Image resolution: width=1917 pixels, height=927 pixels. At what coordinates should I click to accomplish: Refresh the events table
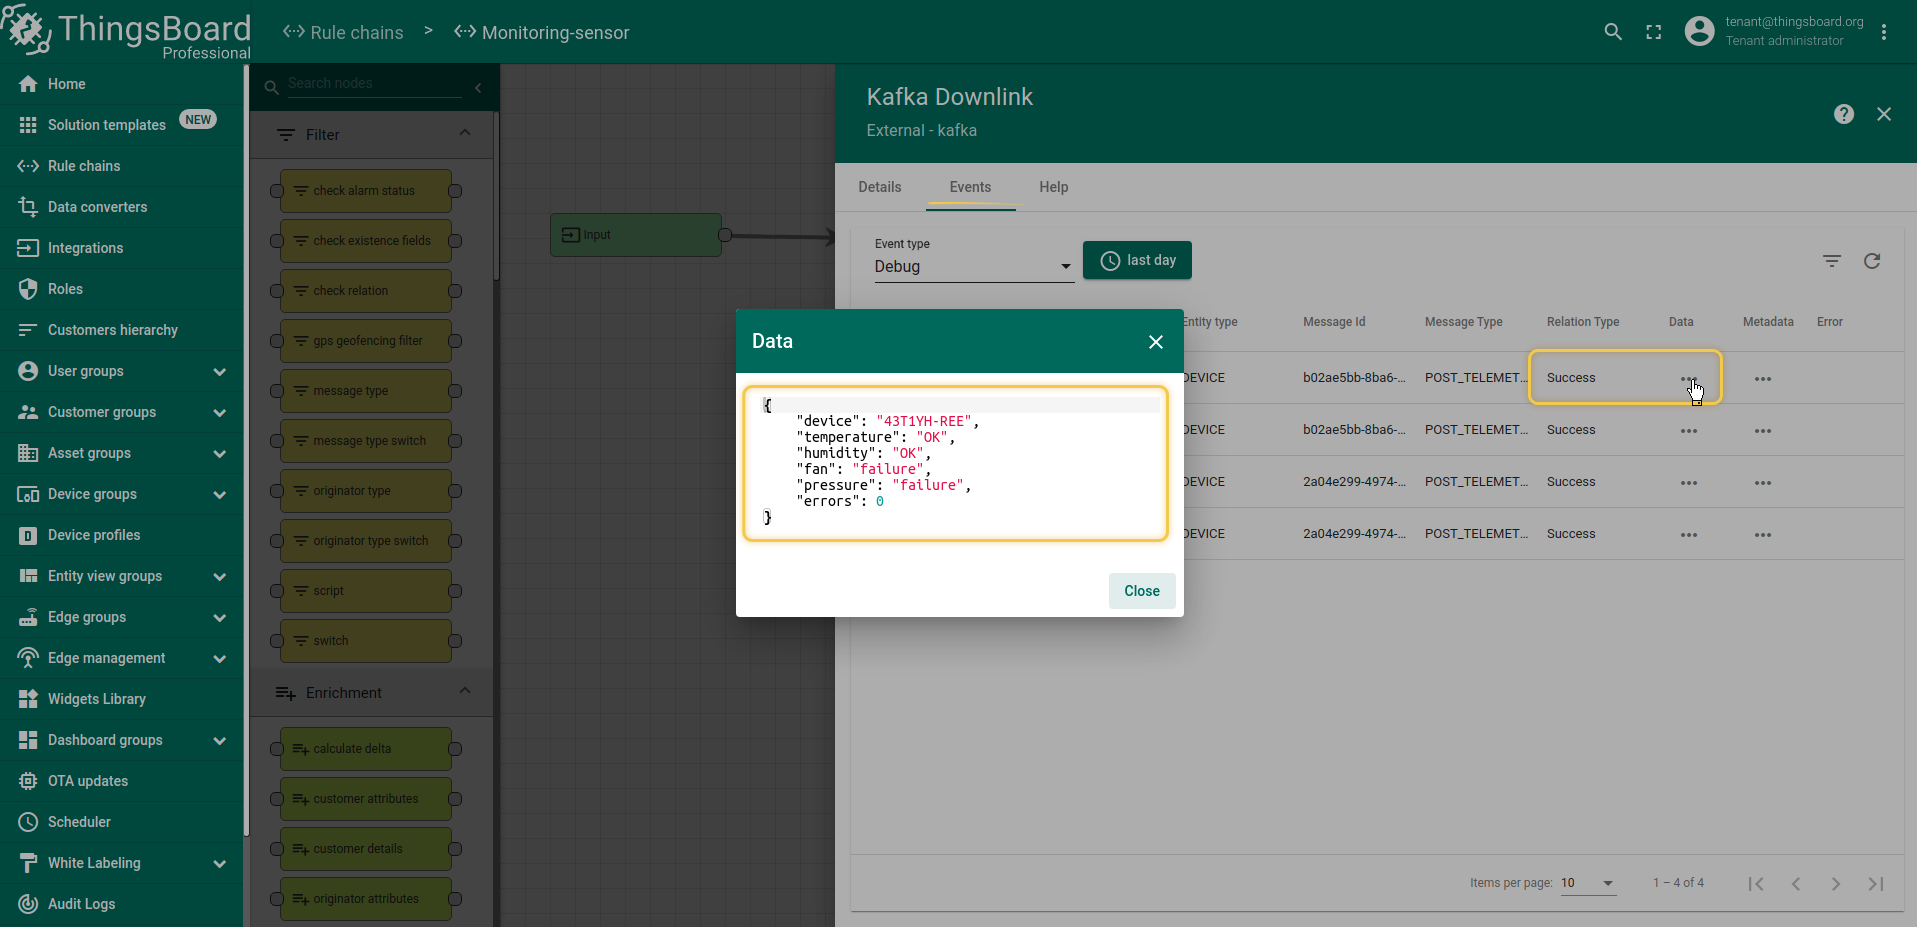(x=1872, y=261)
